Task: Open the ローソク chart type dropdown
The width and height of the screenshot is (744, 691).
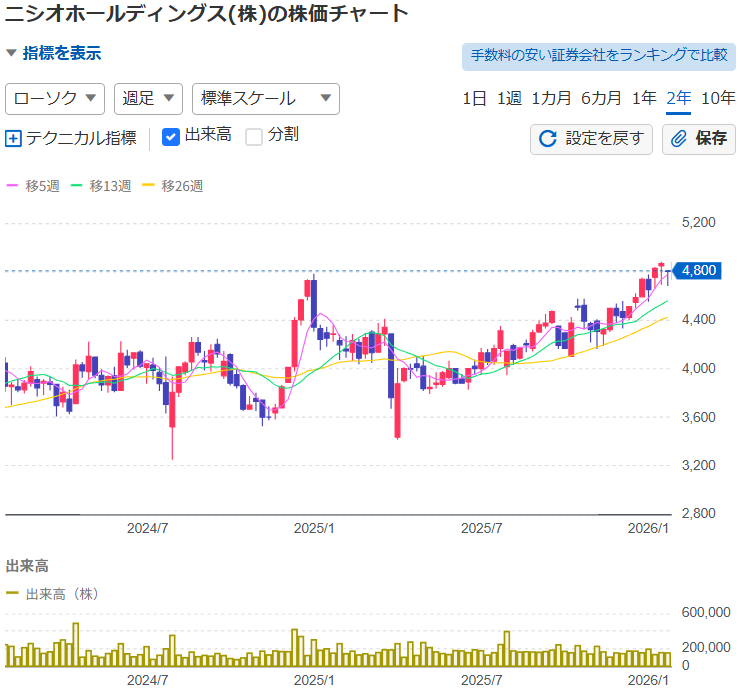Action: click(55, 98)
